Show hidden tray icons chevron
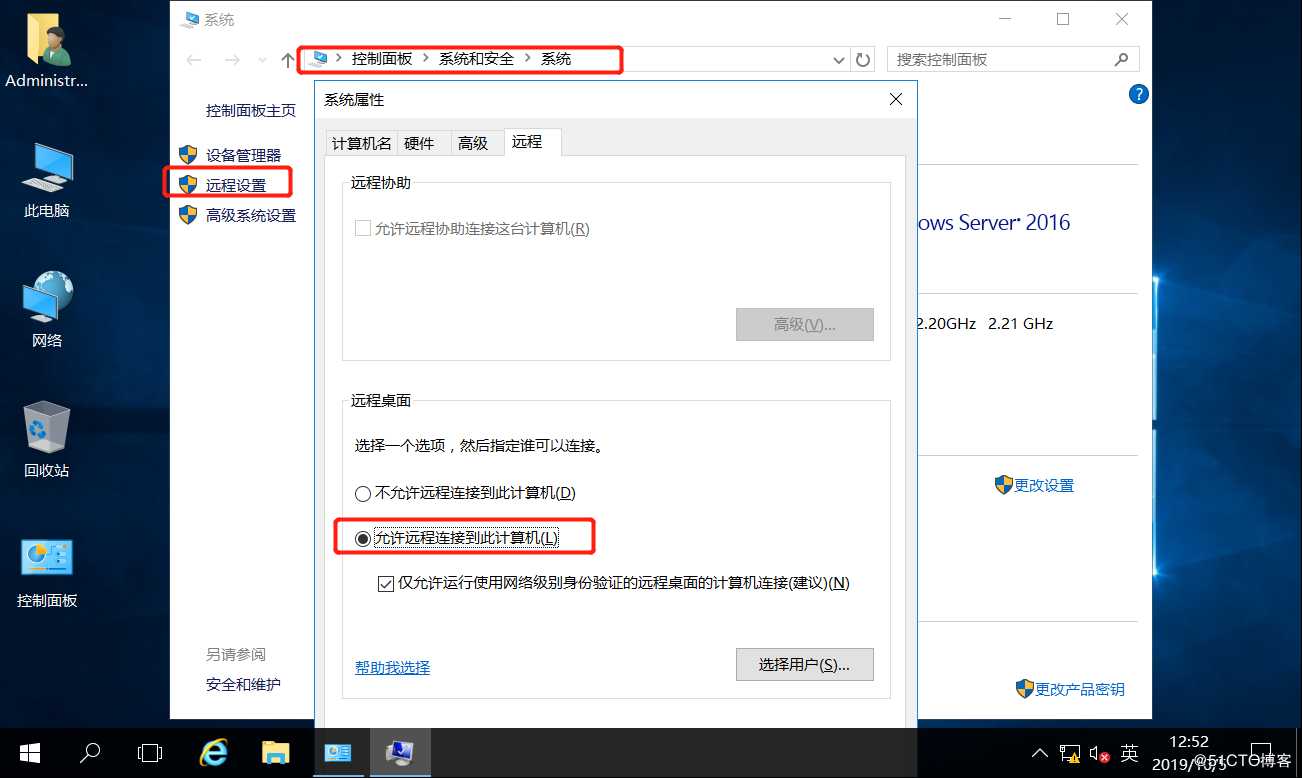Screen dimensions: 1302x778 (1041, 754)
